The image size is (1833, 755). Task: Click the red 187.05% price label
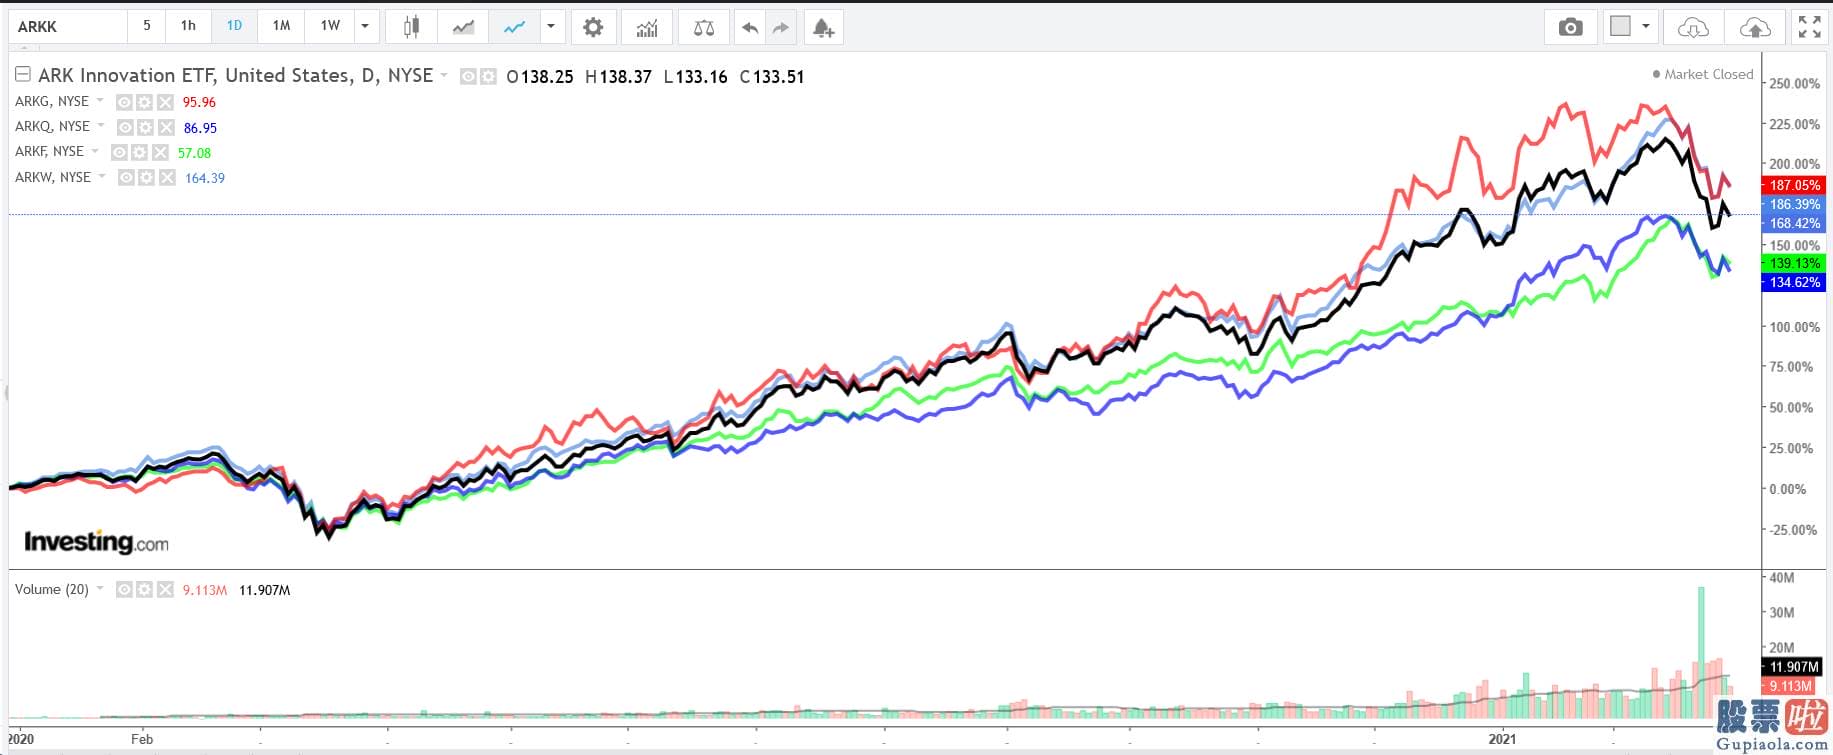click(1794, 185)
